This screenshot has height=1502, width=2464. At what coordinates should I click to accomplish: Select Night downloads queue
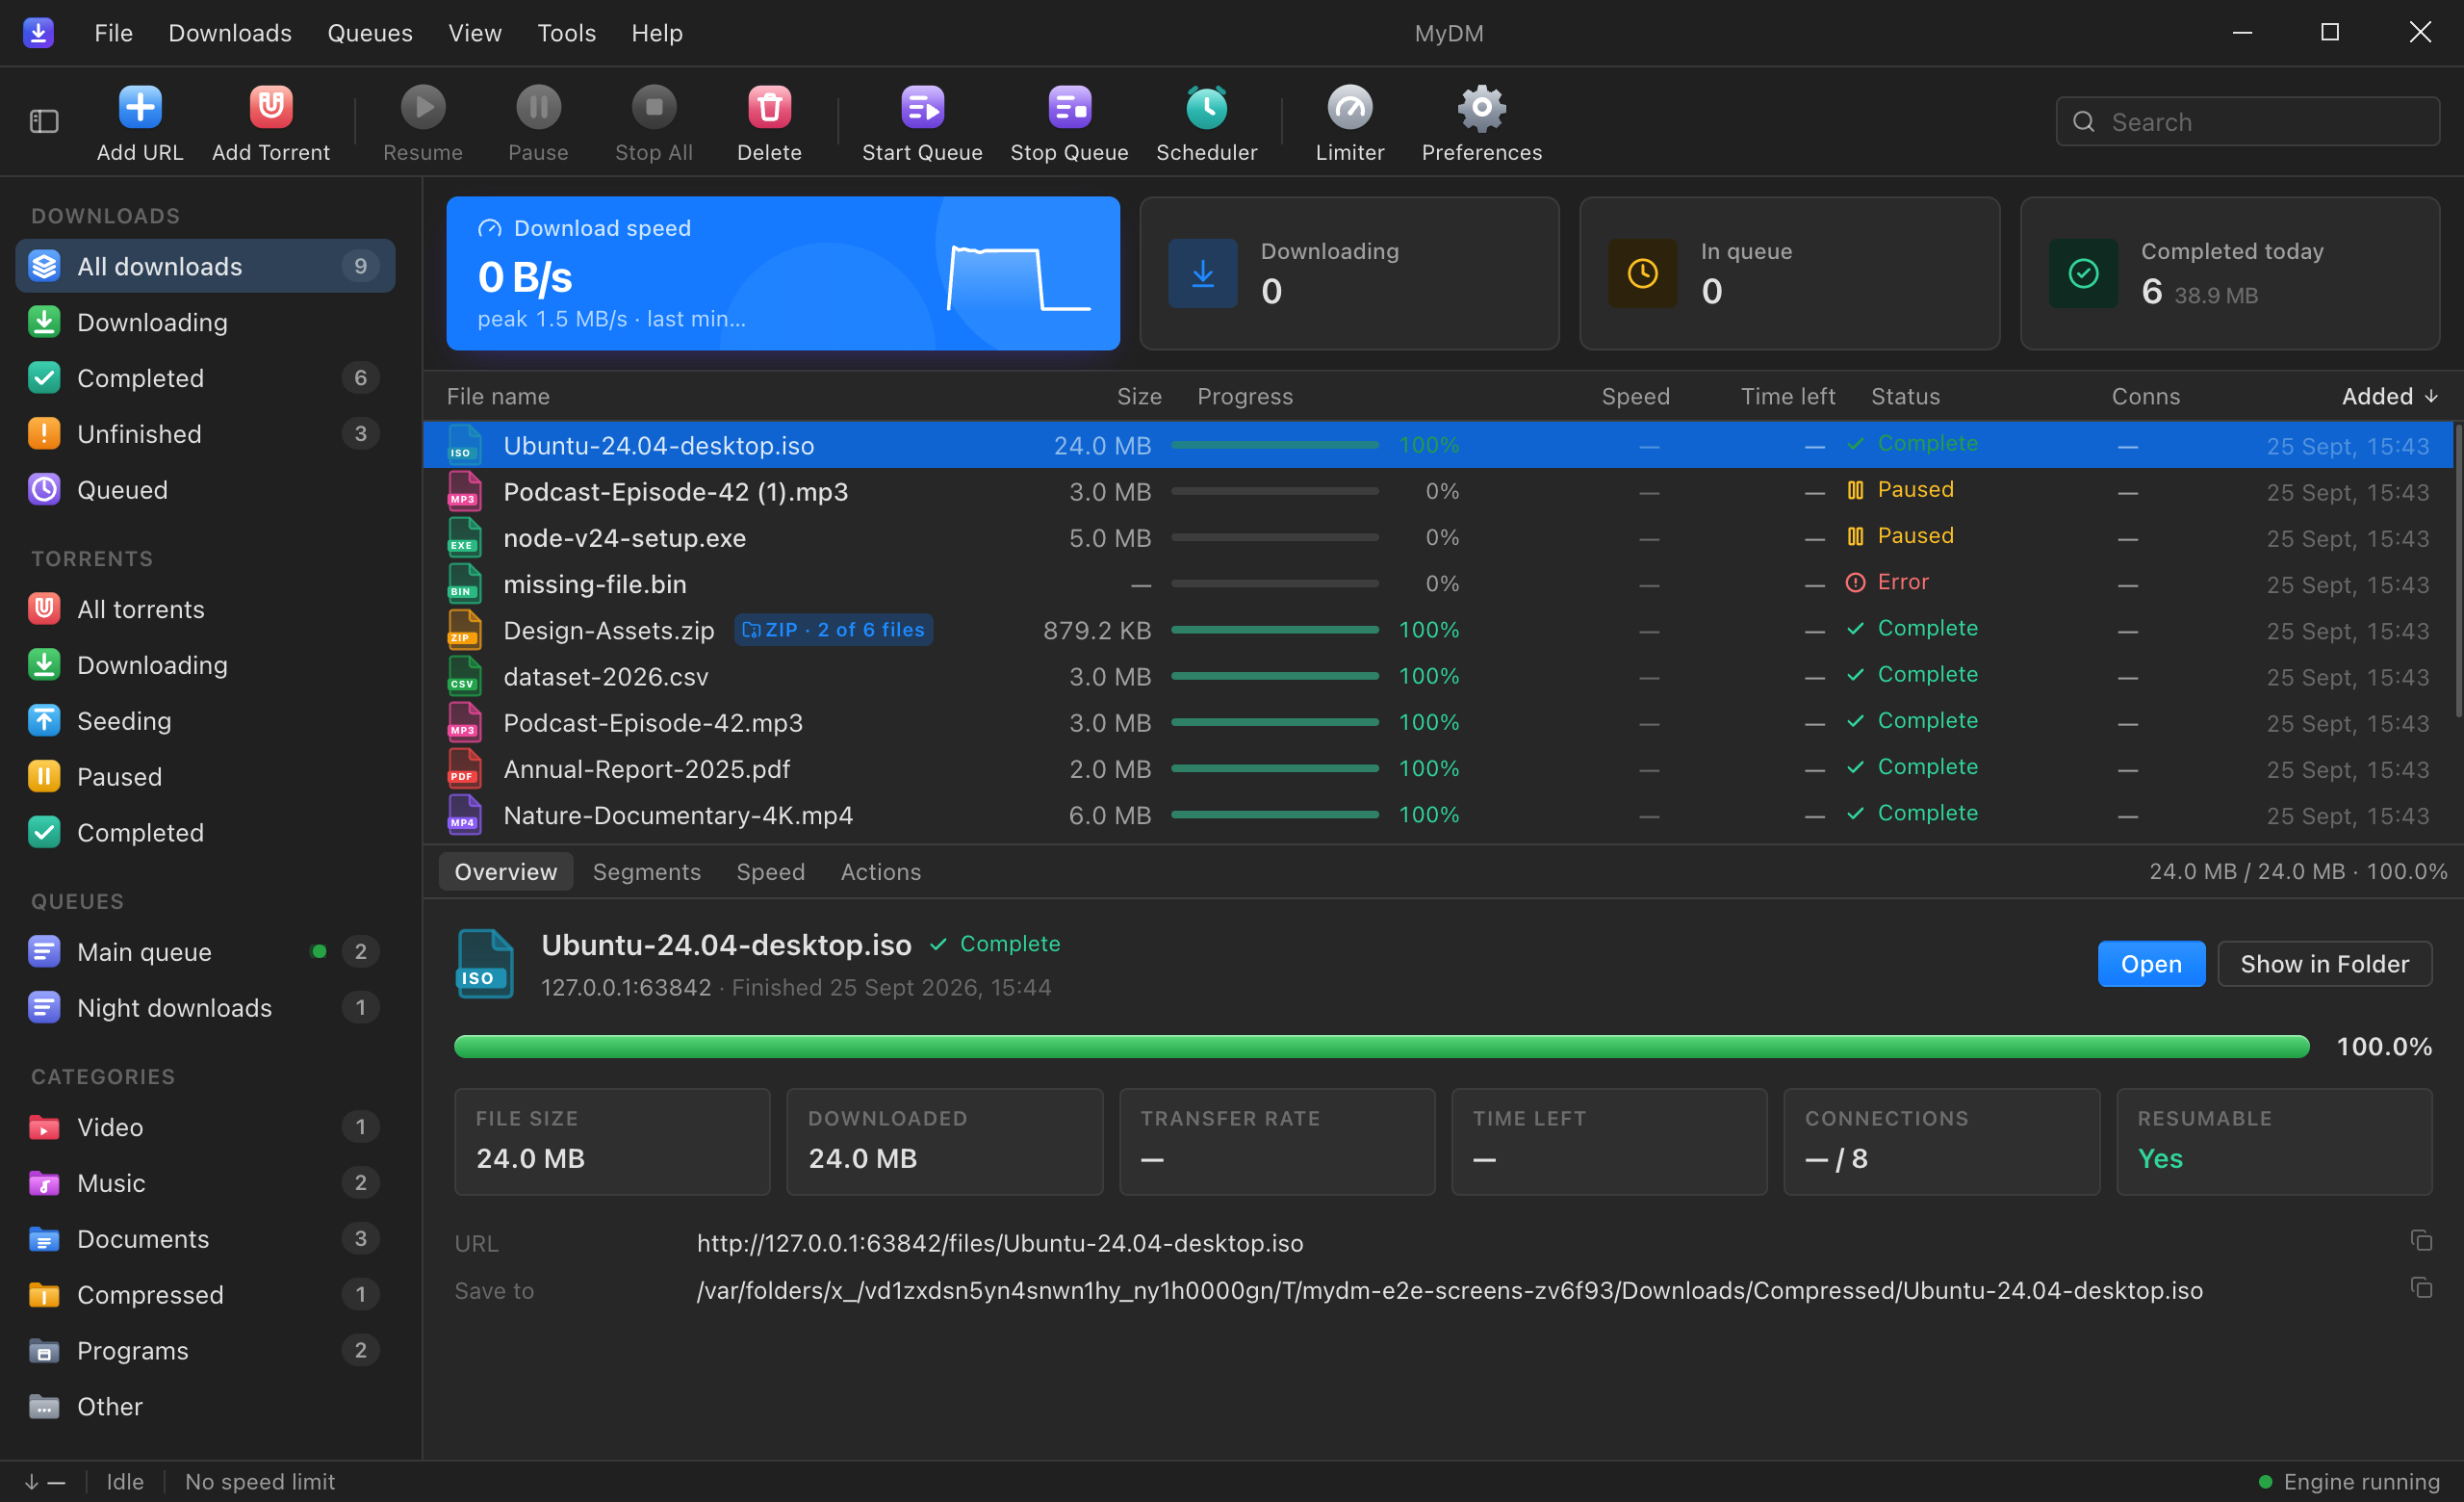coord(205,1008)
